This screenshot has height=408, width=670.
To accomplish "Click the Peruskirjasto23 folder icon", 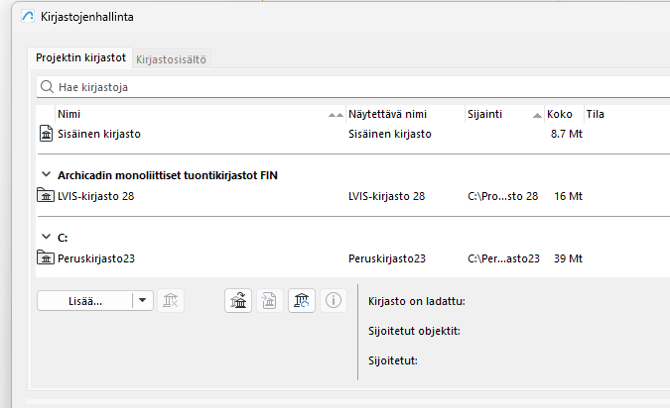I will 47,258.
